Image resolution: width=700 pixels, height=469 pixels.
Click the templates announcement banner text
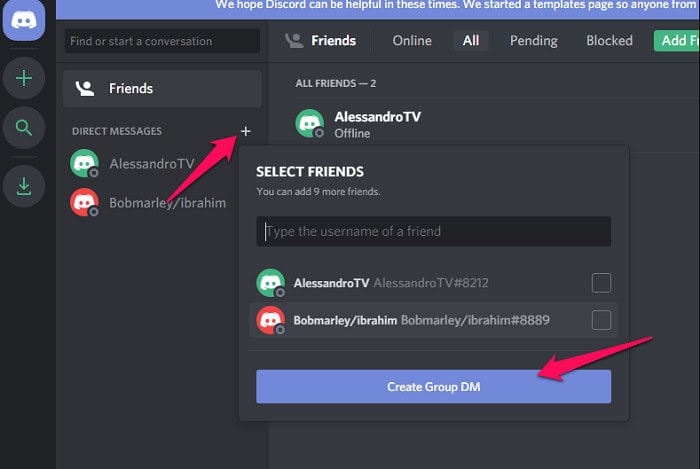[x=457, y=5]
